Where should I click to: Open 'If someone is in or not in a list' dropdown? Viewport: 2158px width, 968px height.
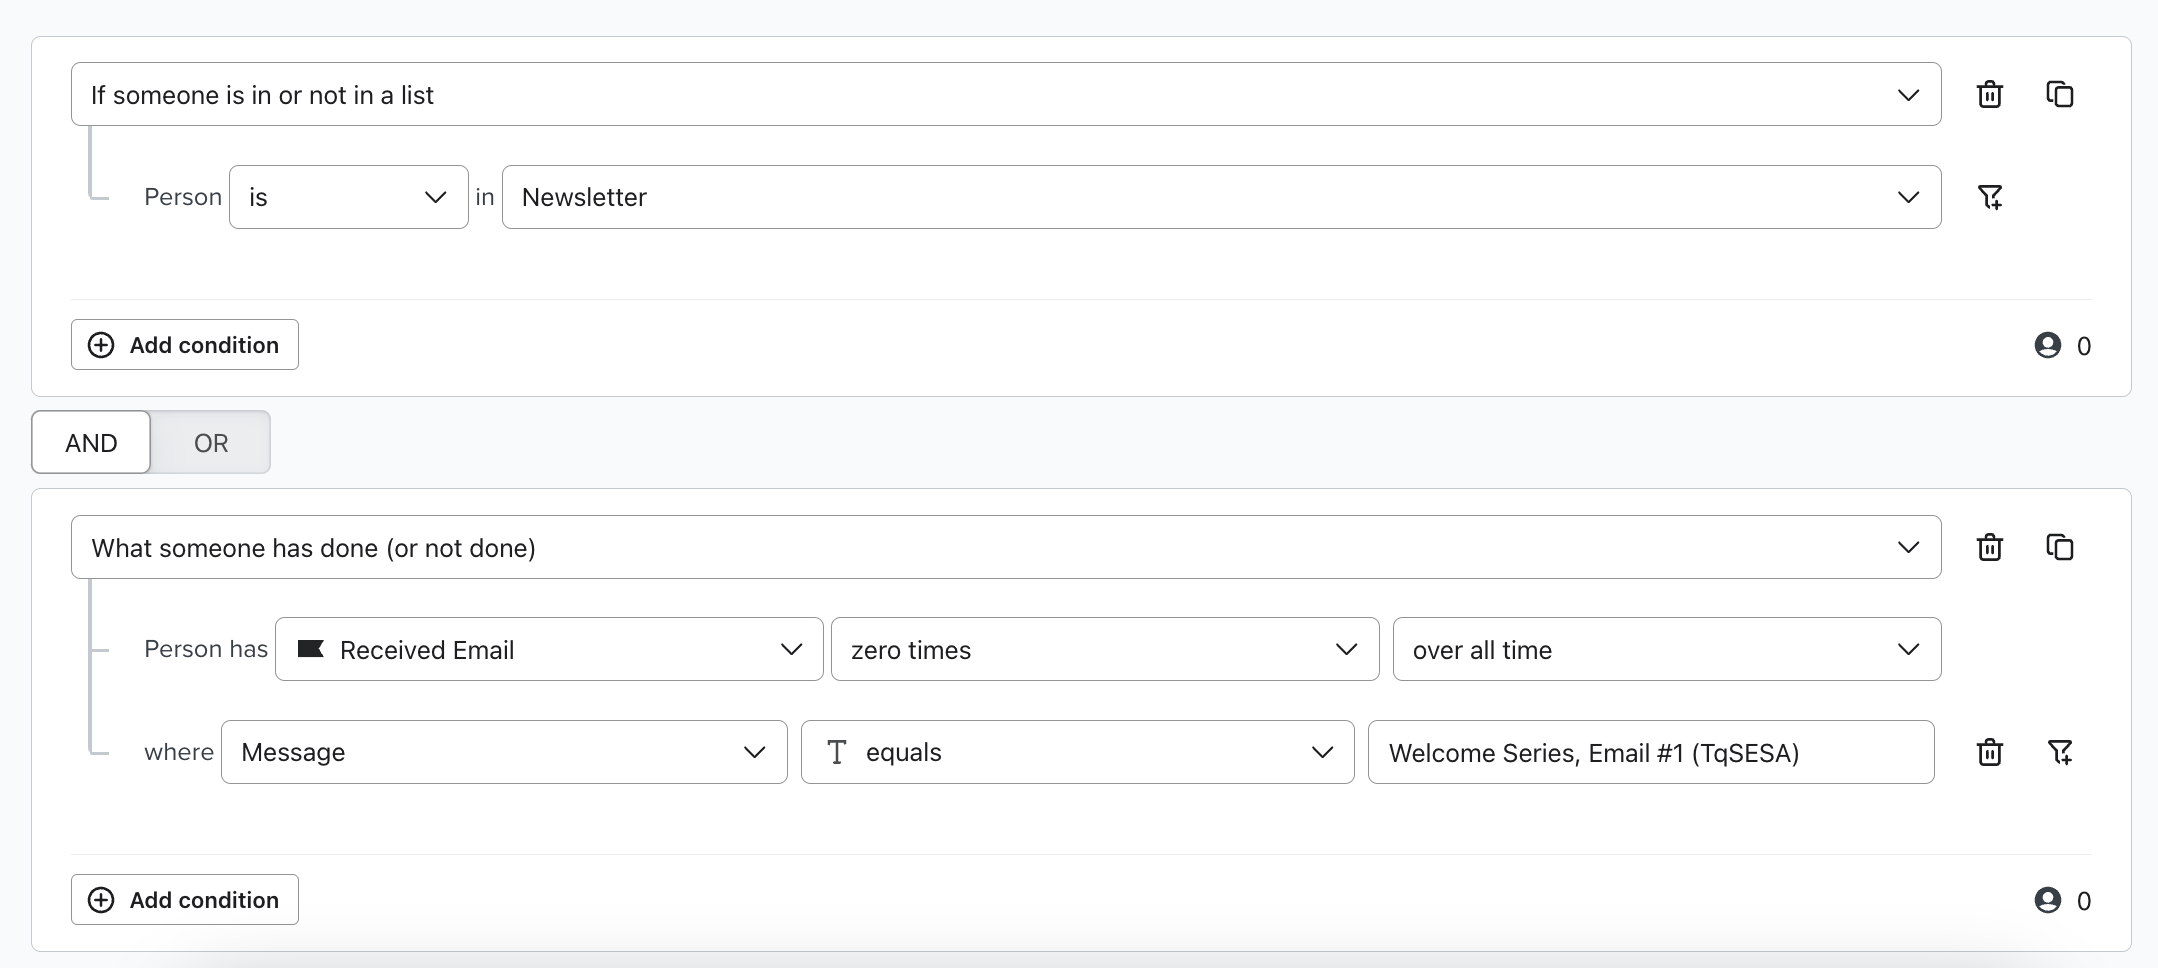click(1005, 95)
